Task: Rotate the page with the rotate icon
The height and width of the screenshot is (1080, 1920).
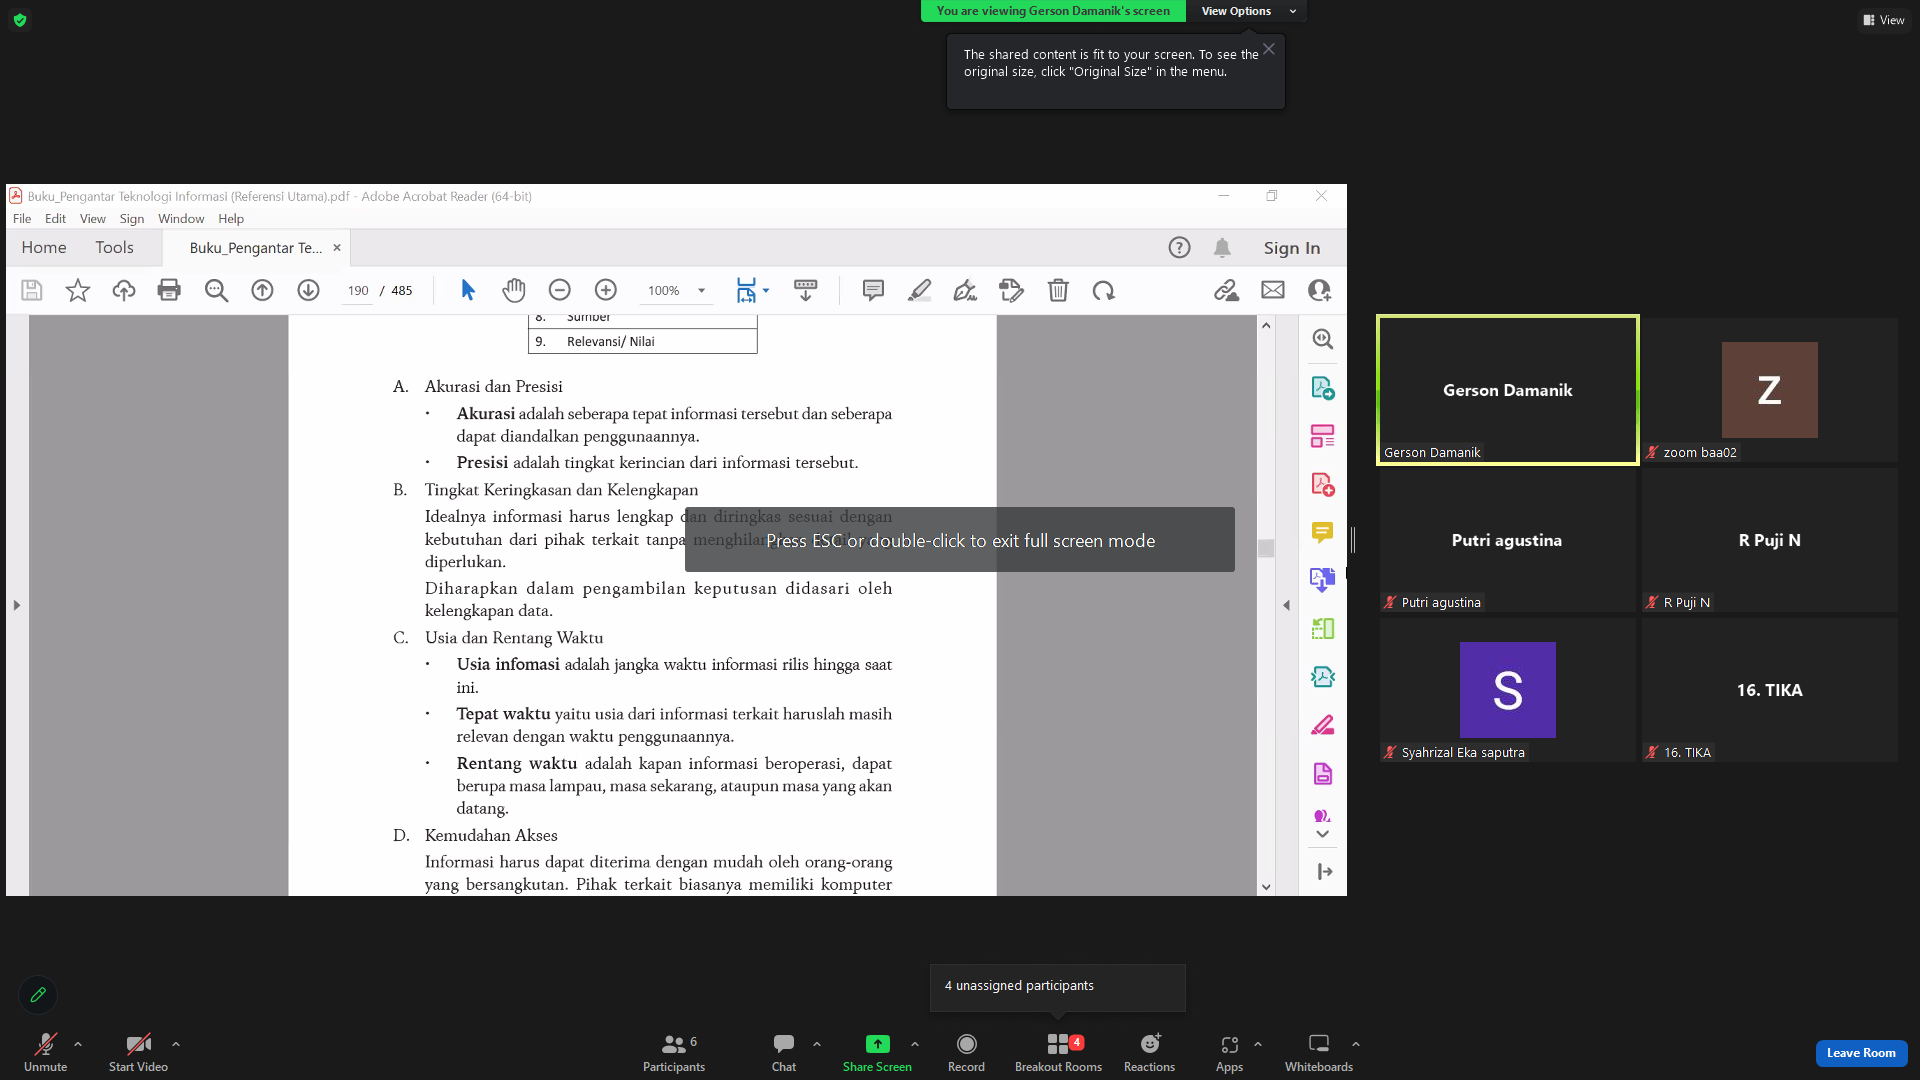Action: (1104, 290)
